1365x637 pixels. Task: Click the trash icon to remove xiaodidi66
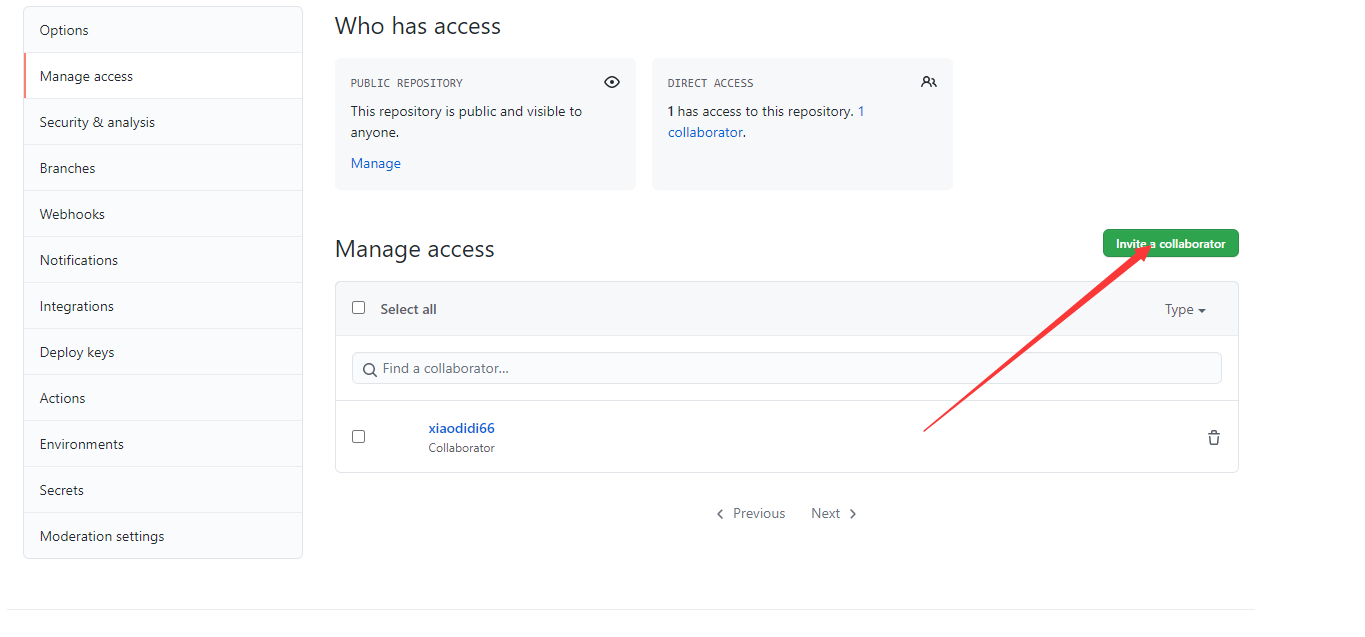point(1213,437)
